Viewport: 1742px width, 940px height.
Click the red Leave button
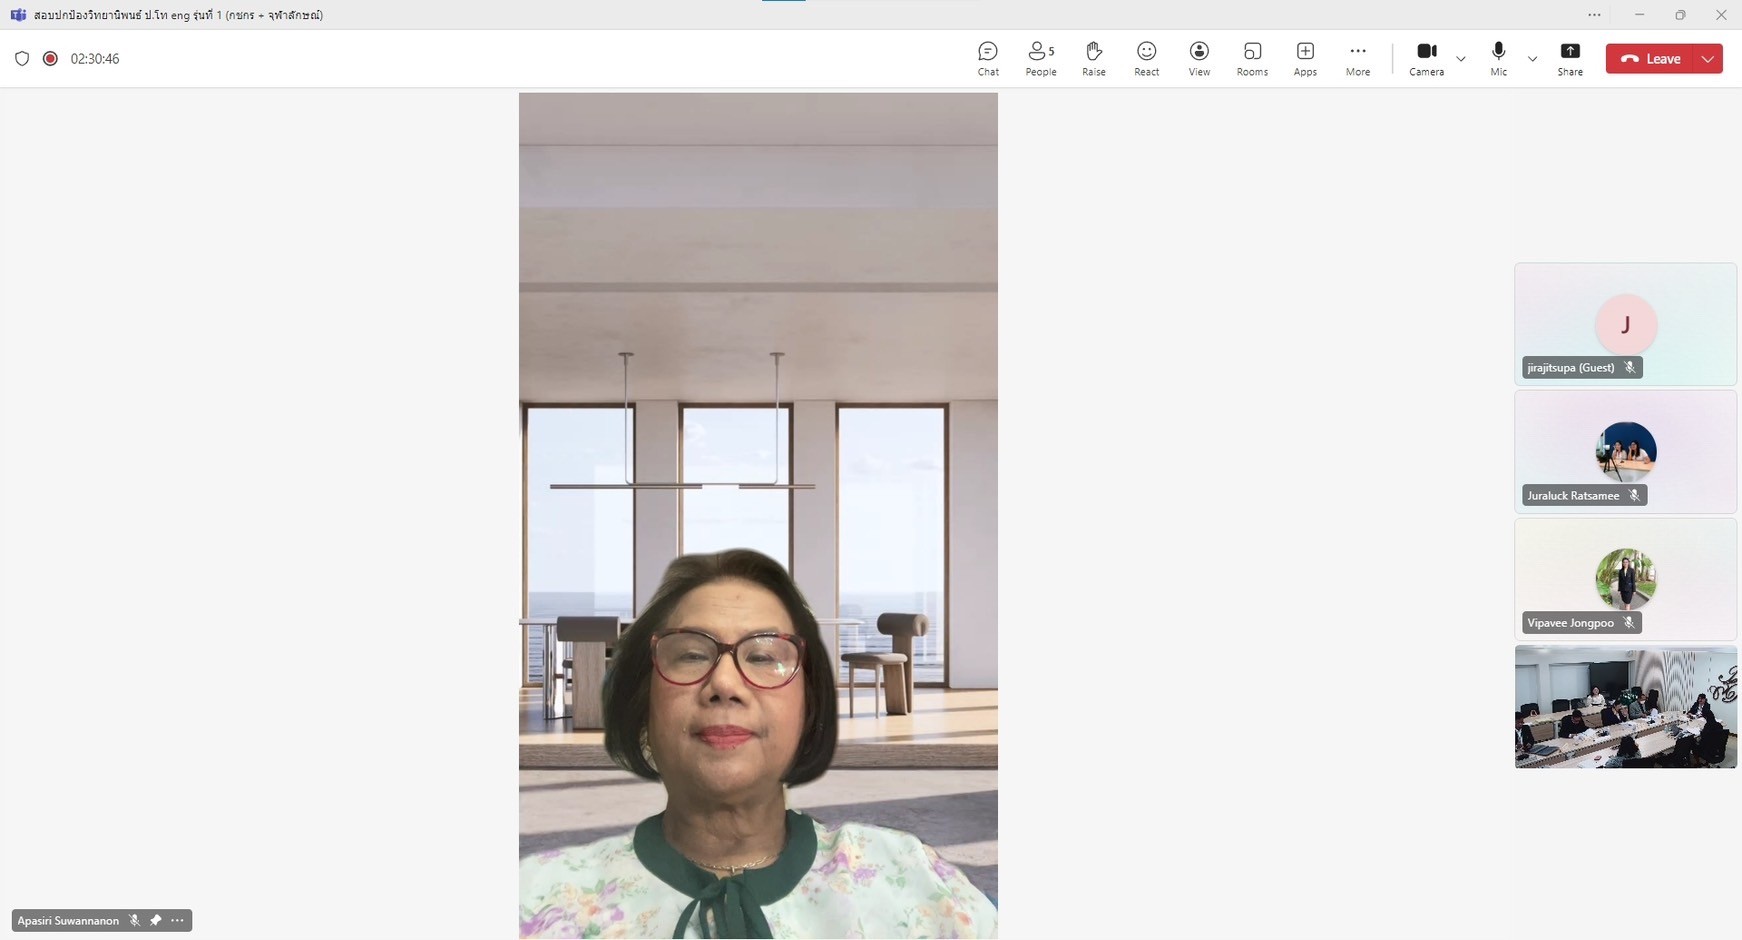[x=1652, y=59]
